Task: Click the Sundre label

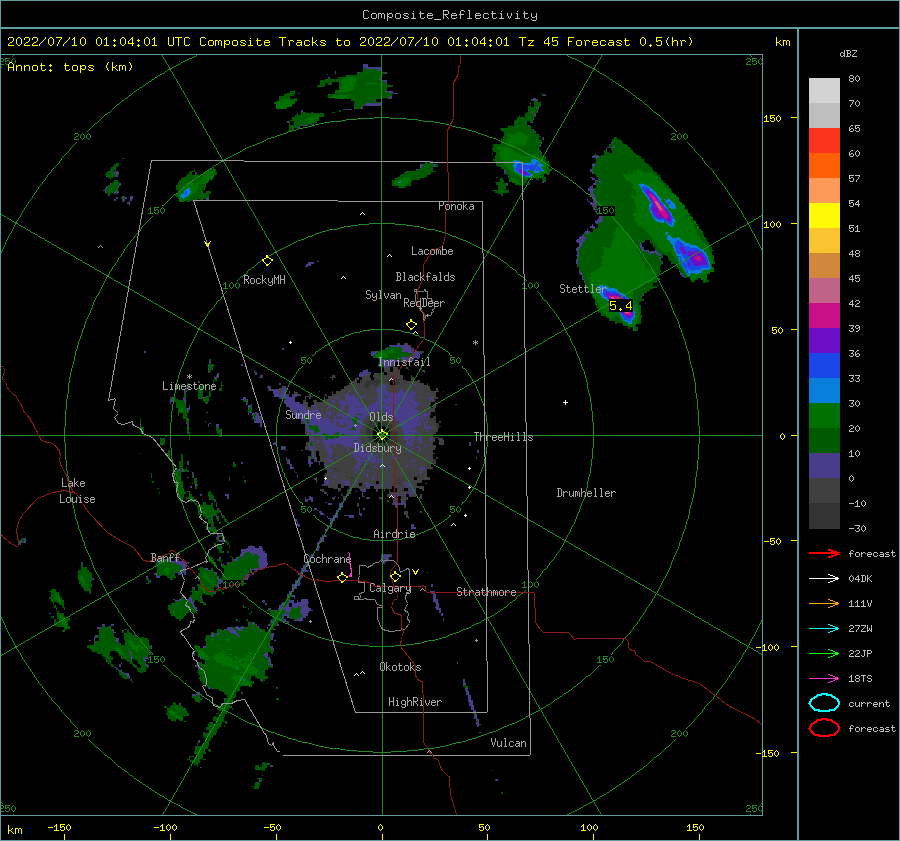Action: 304,415
